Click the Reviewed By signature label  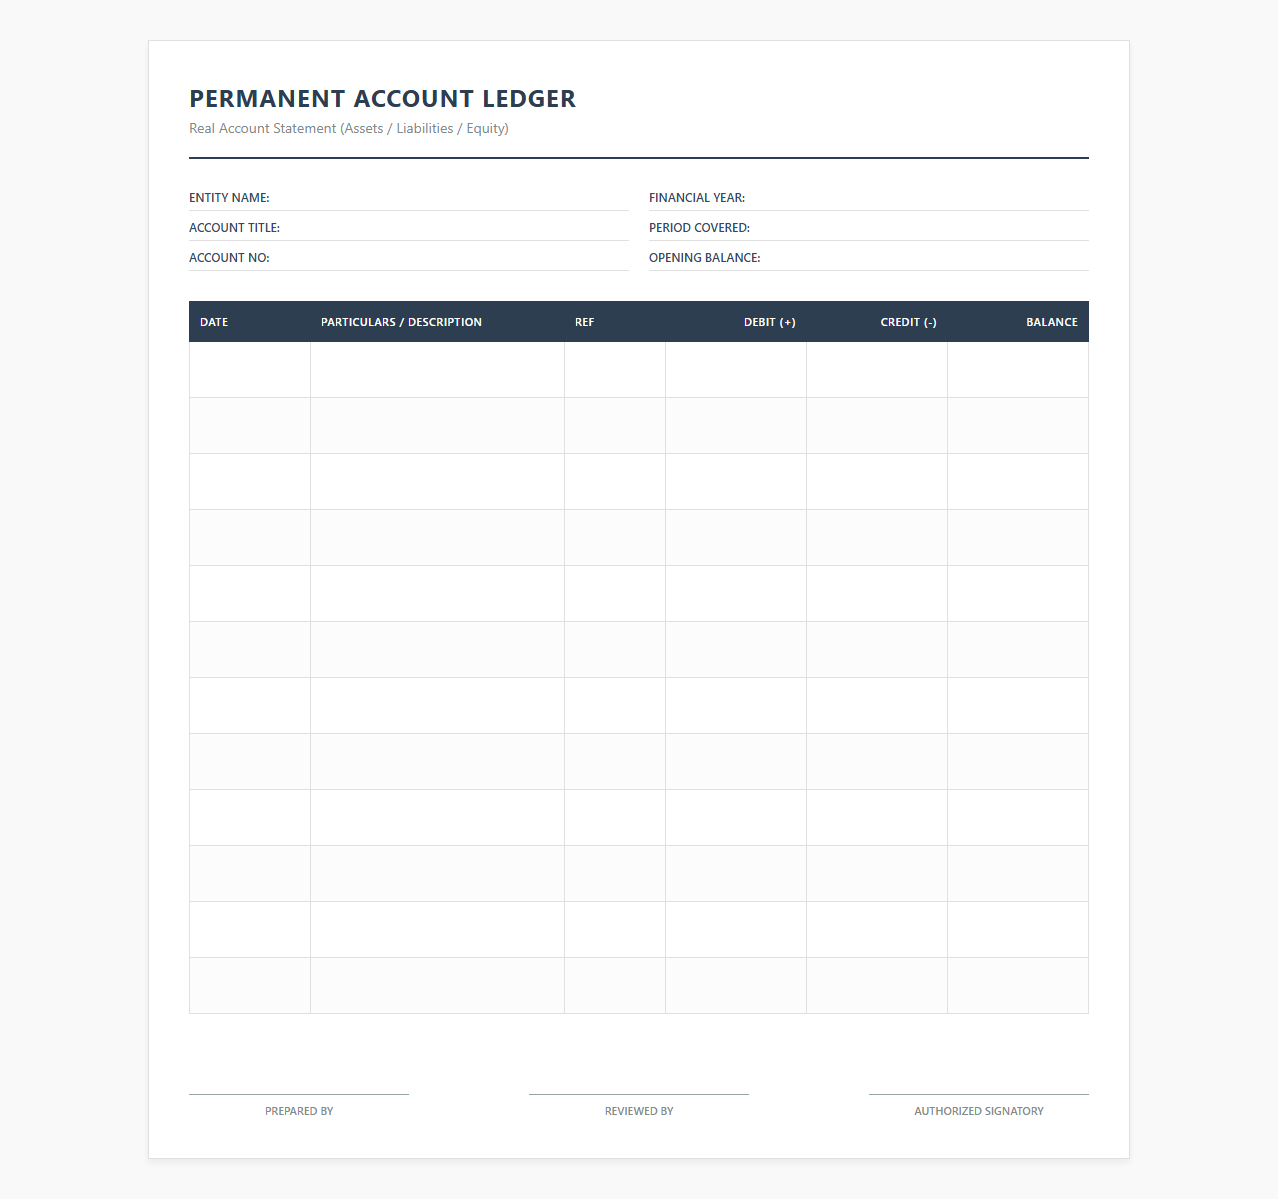[x=639, y=1111]
